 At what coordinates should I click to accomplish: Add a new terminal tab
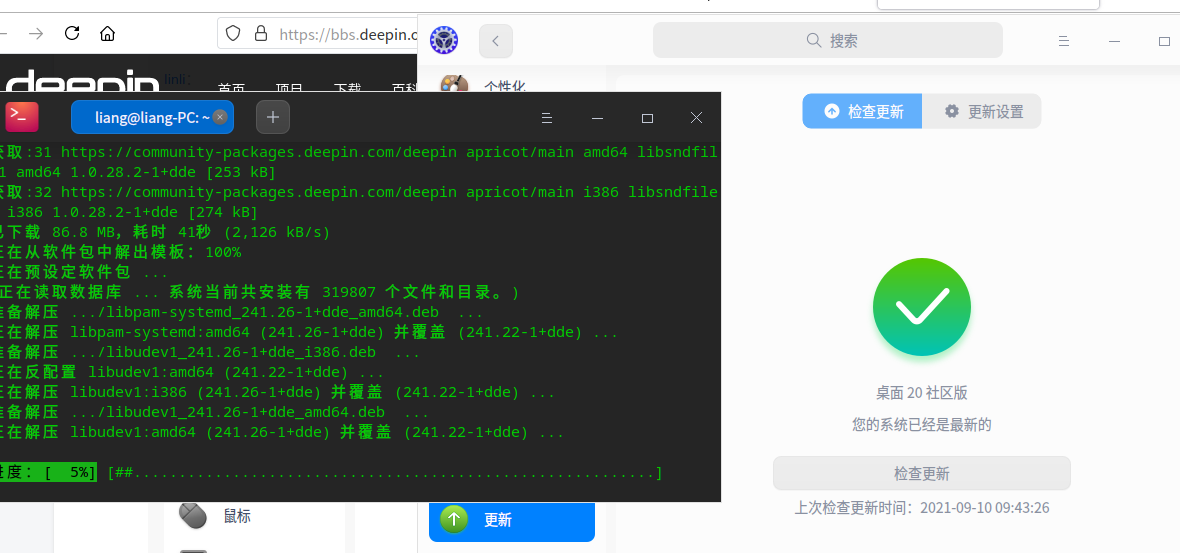[273, 117]
